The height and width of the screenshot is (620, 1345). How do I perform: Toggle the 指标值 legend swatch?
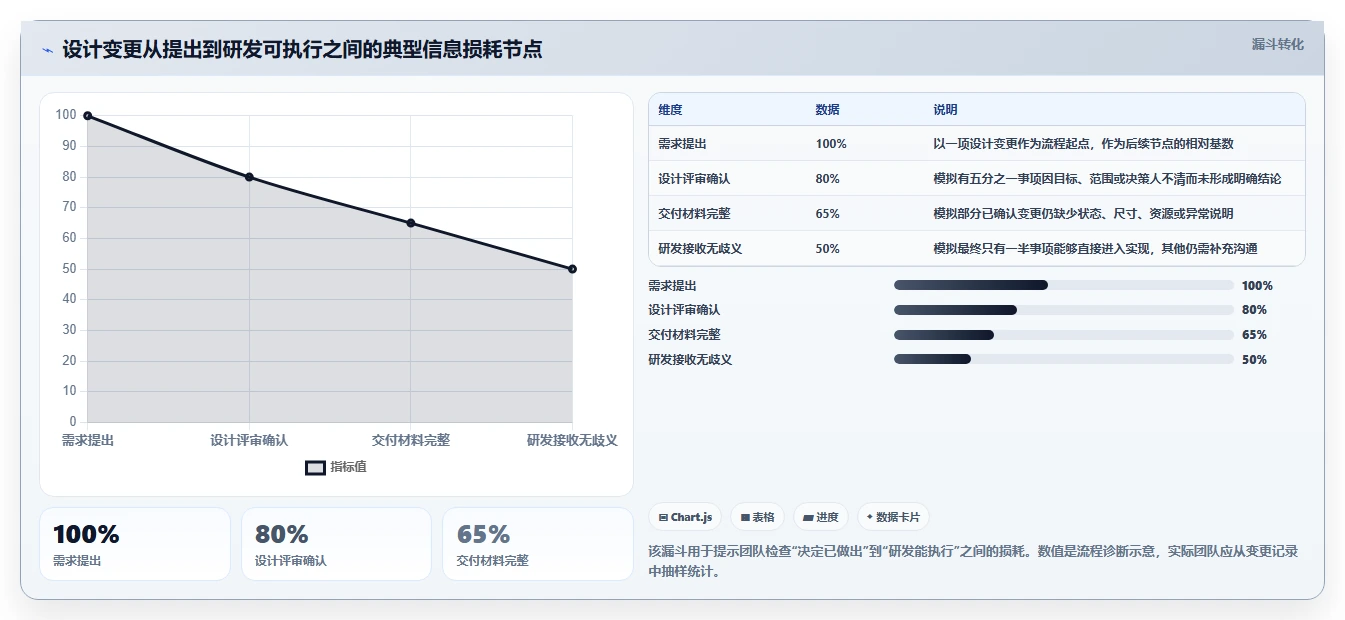[315, 467]
